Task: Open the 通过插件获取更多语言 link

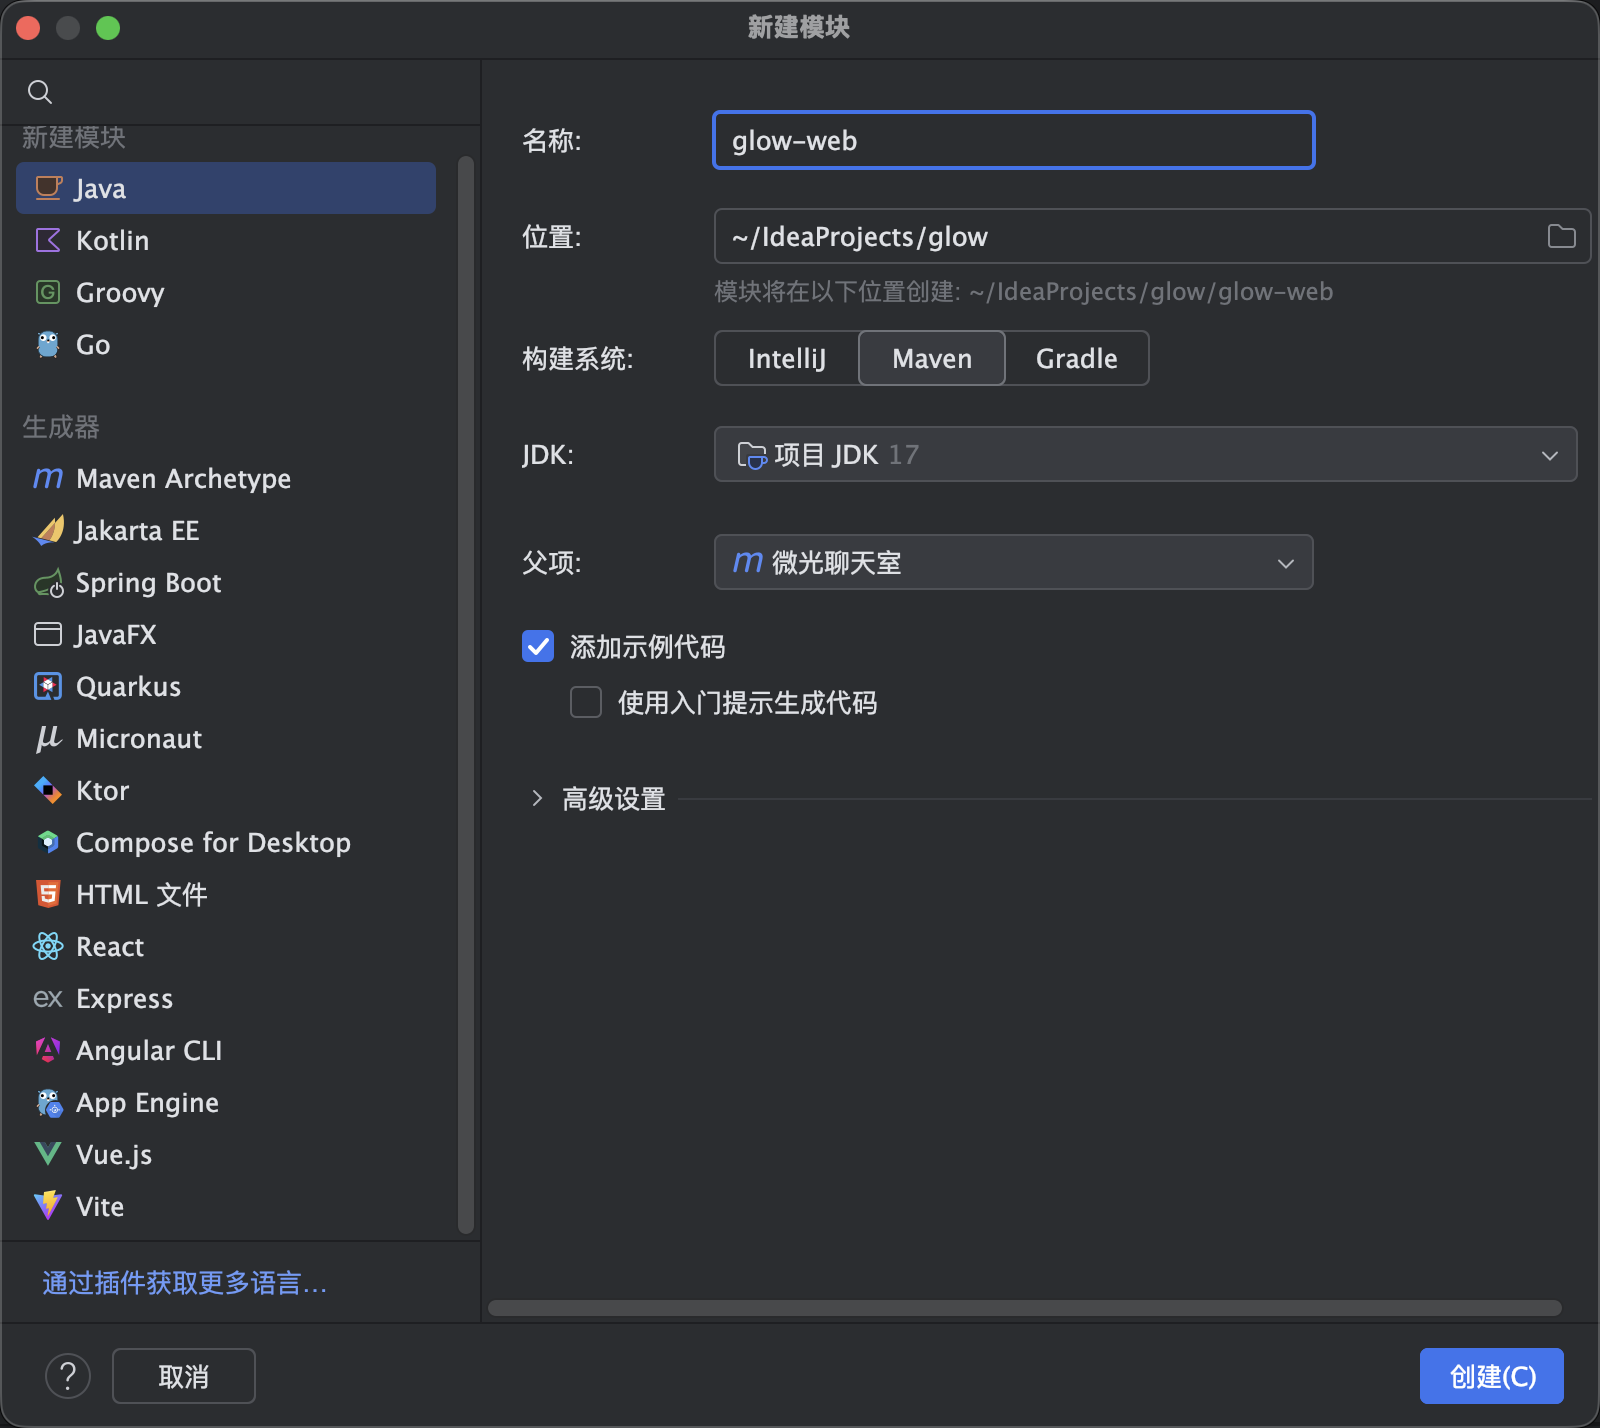Action: [x=185, y=1283]
